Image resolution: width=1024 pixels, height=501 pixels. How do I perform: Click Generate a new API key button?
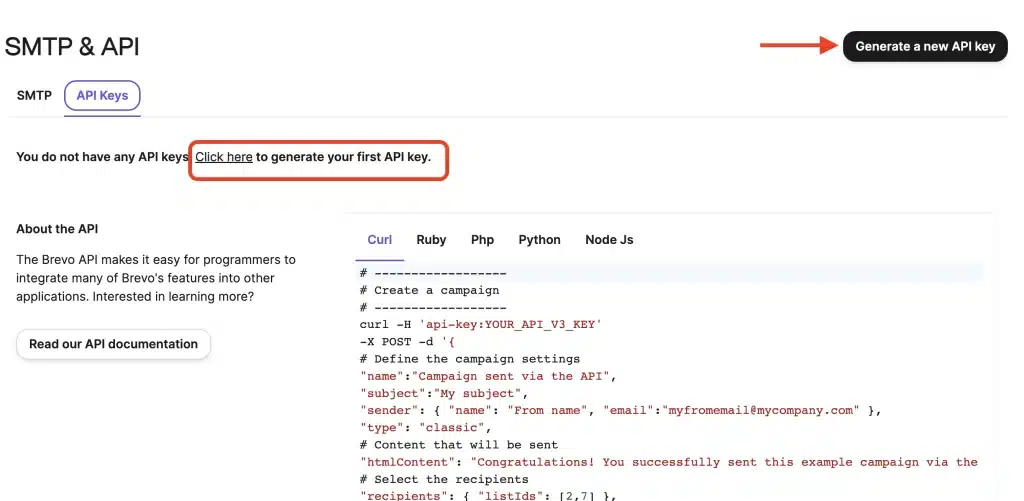[925, 46]
